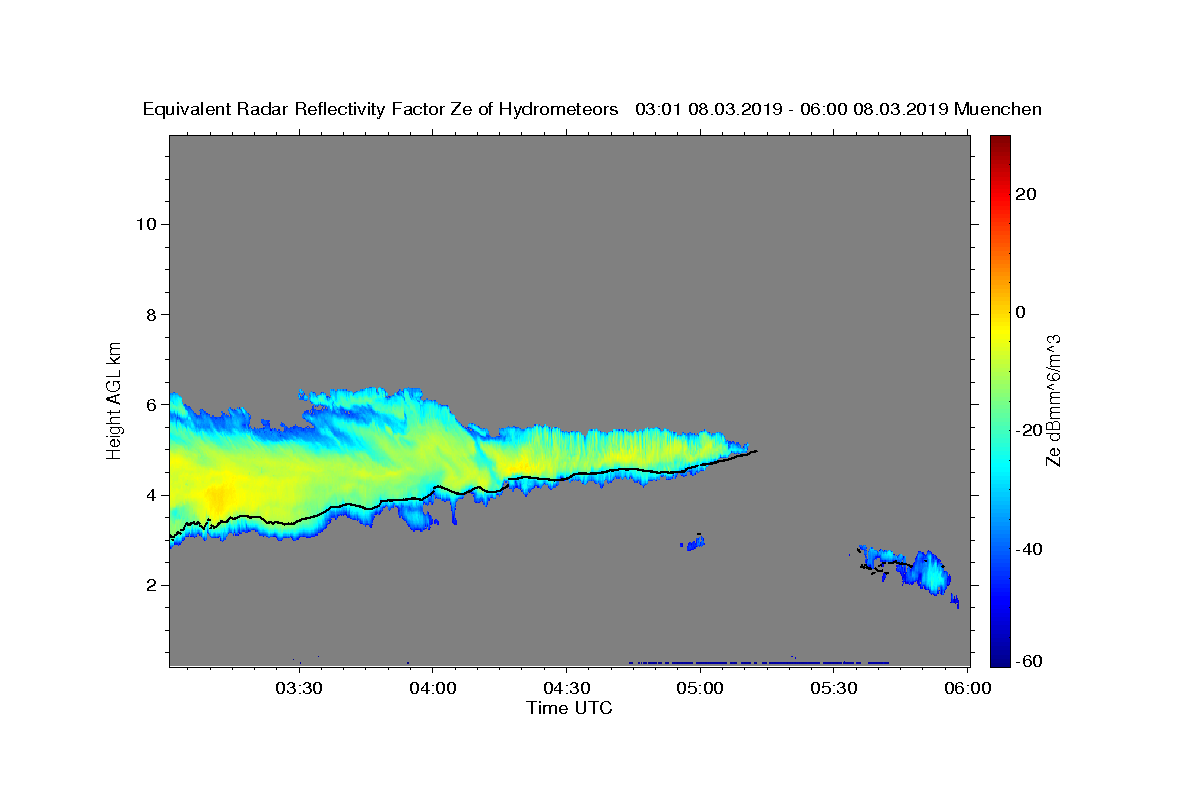Click the dark red top of the colorbar
This screenshot has height=800, width=1200.
pyautogui.click(x=999, y=143)
